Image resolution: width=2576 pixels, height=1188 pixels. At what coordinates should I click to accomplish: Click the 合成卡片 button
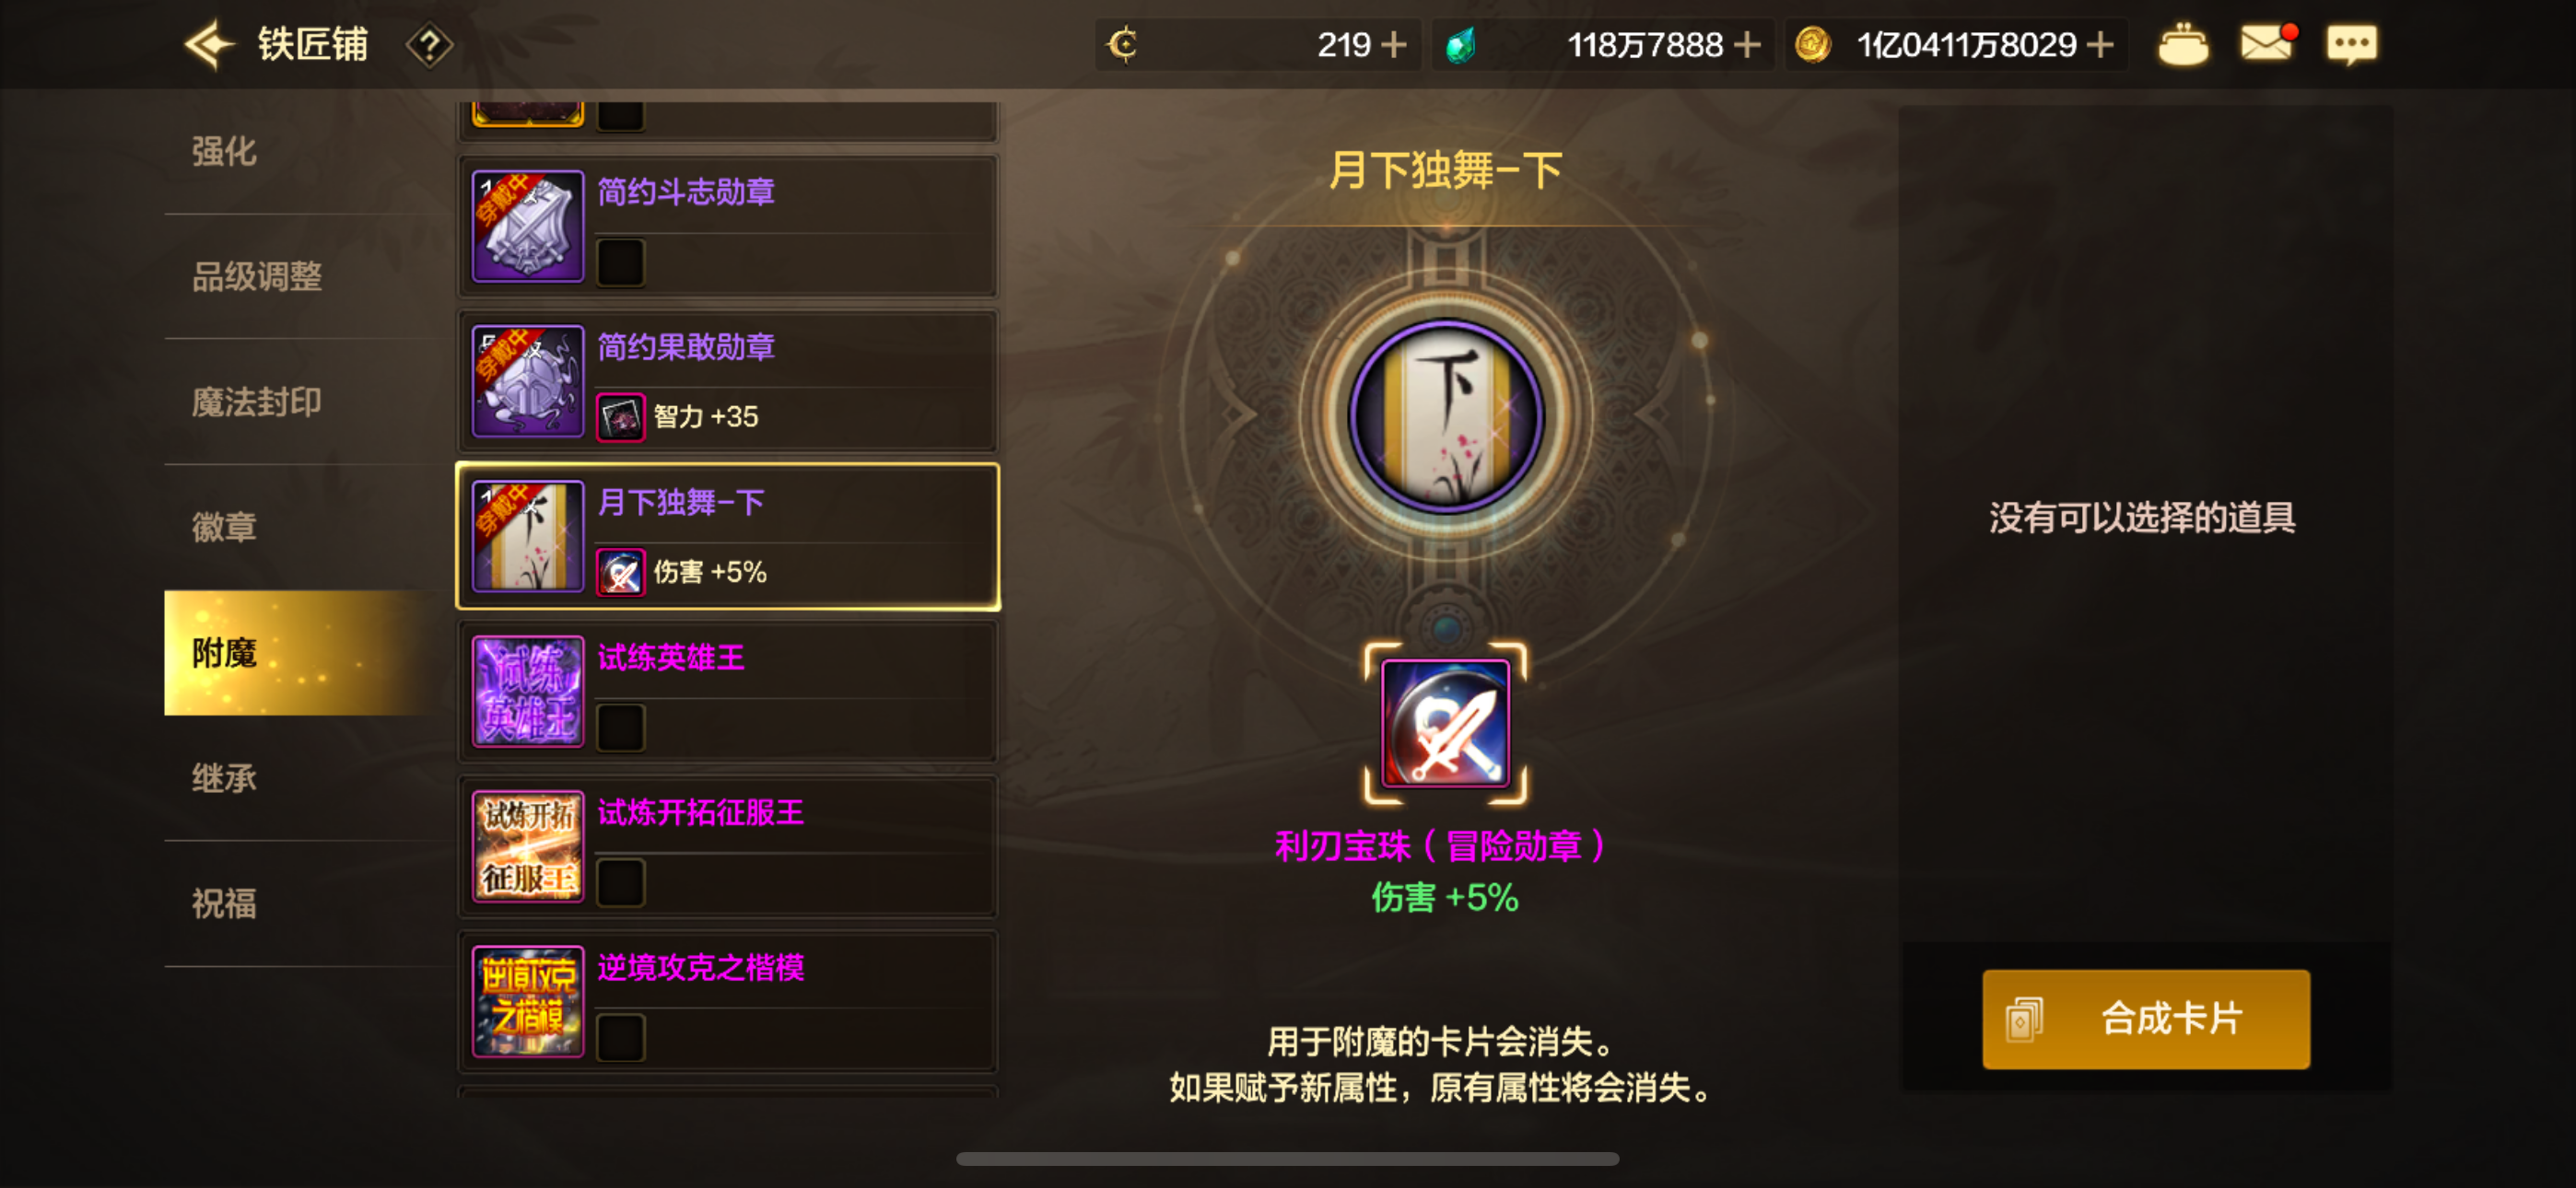pos(2146,1019)
